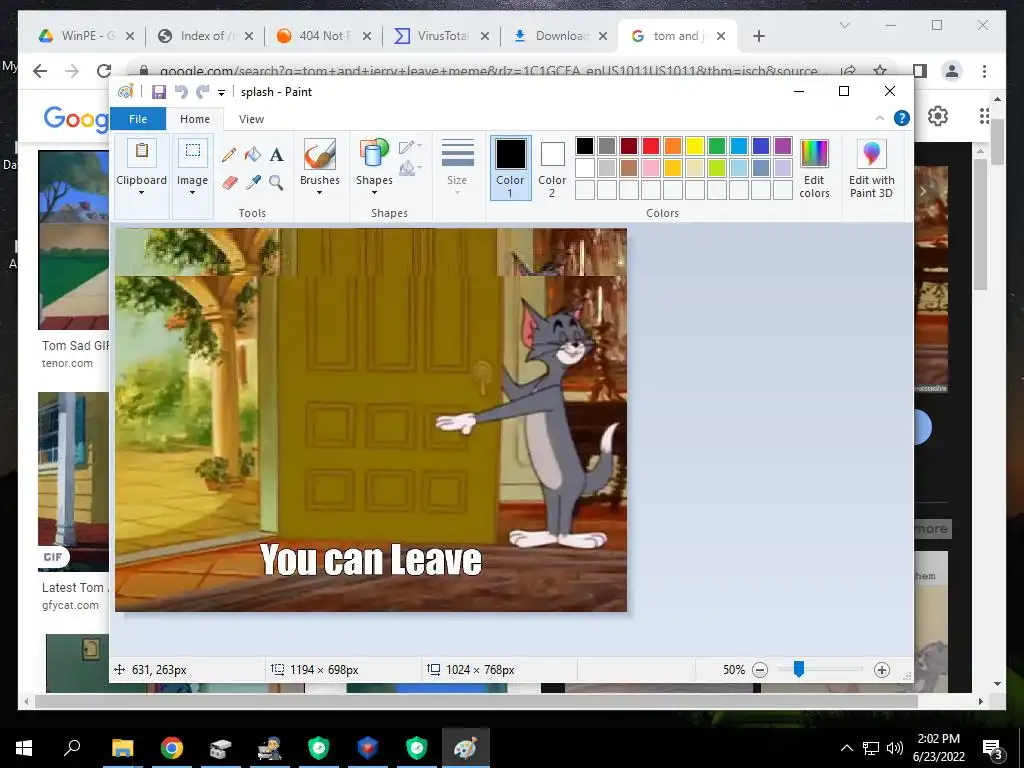Screen dimensions: 1024x768
Task: Open the shape Outline dropdown
Action: click(410, 147)
